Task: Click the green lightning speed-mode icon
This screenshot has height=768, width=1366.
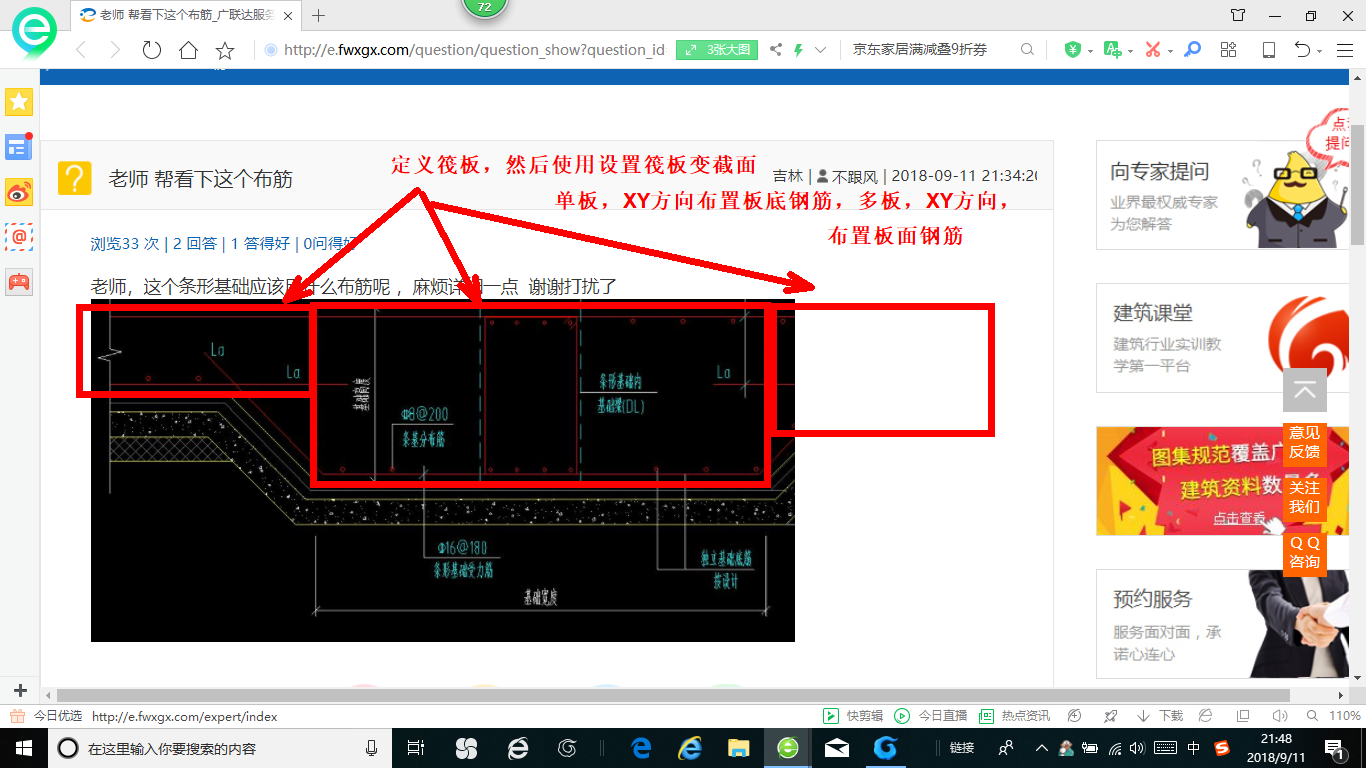Action: (x=799, y=50)
